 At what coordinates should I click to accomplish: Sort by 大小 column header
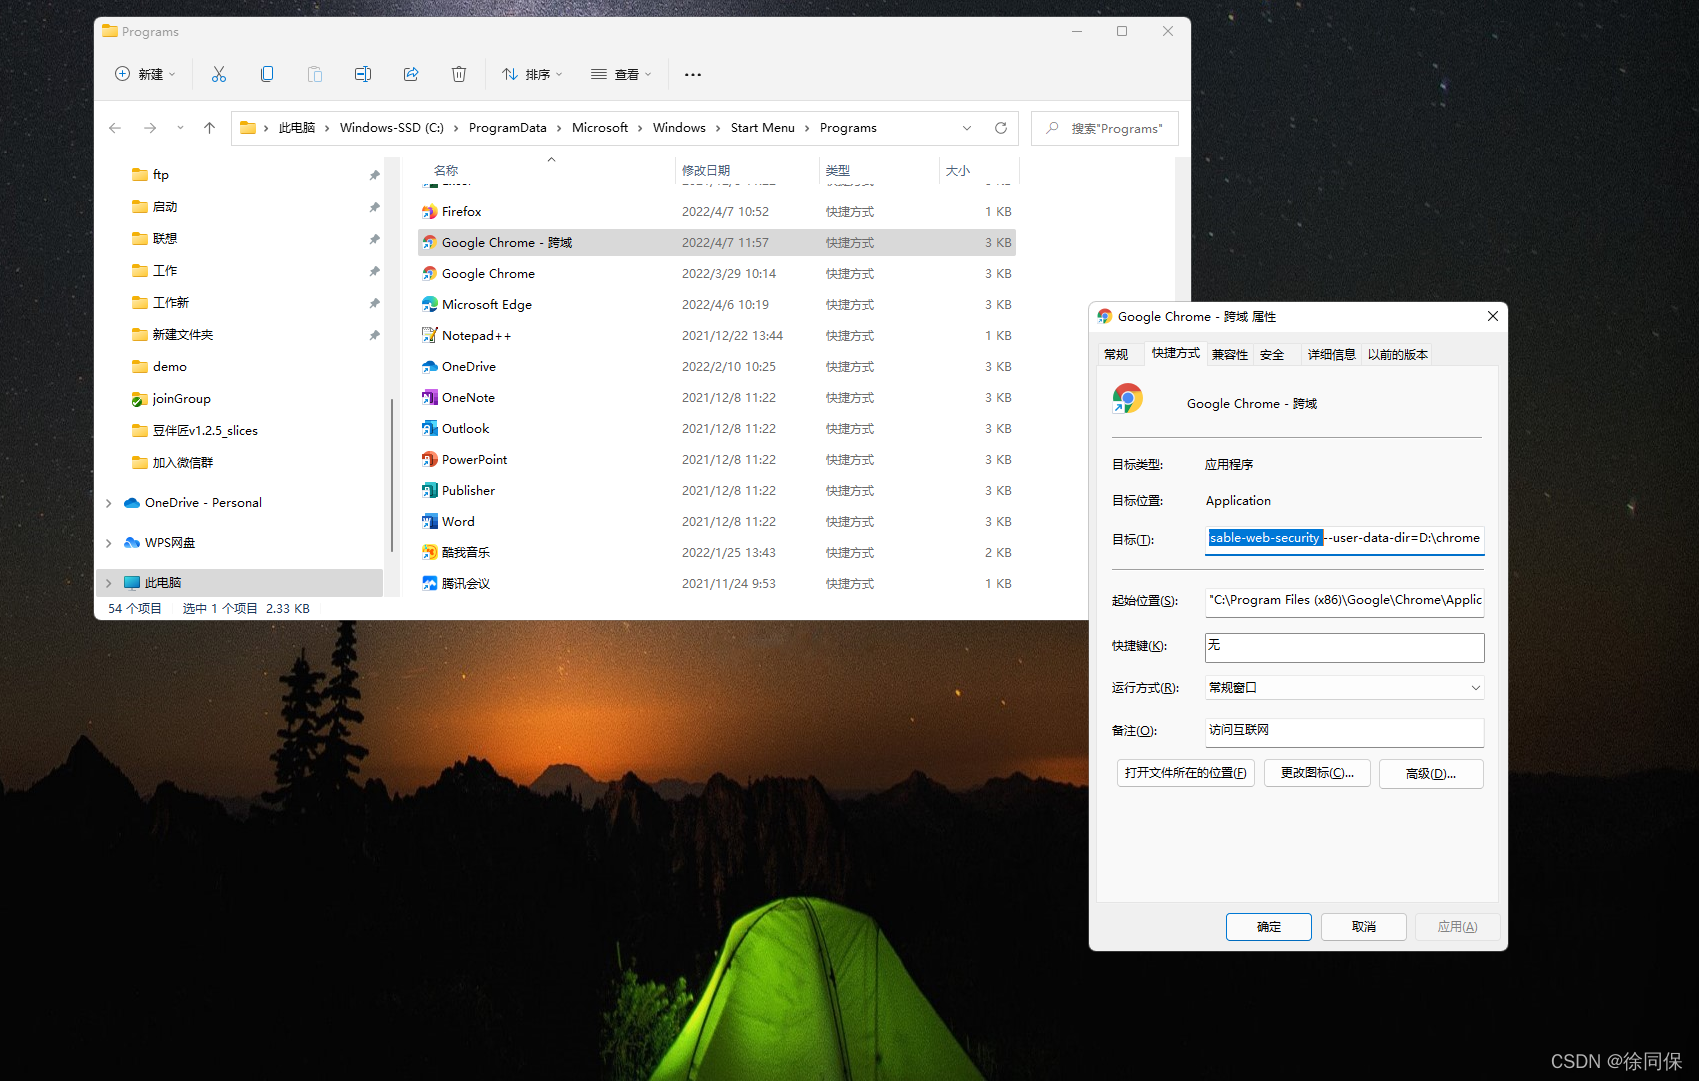click(958, 171)
